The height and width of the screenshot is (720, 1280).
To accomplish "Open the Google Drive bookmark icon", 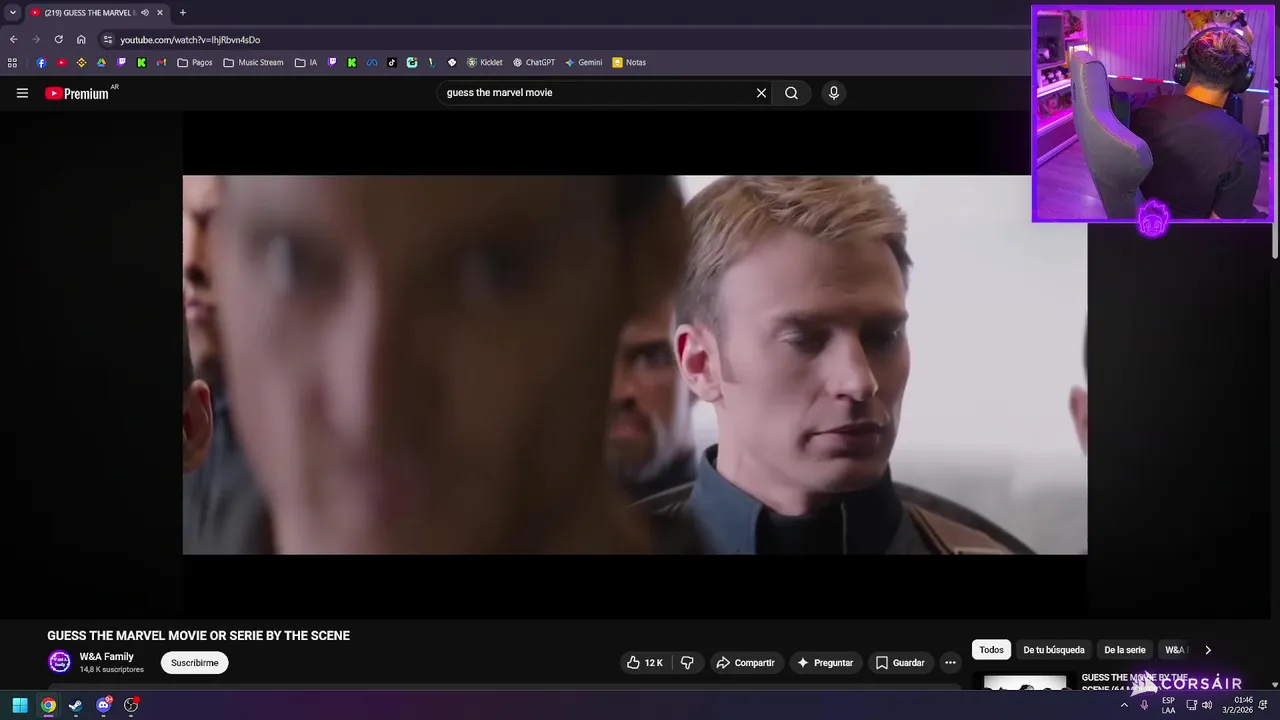I will coord(101,62).
